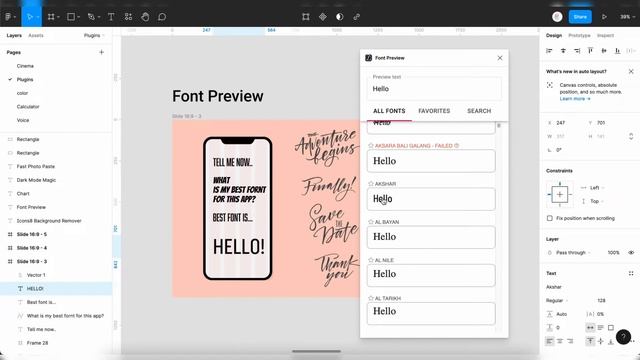Close the auto layout notice
The width and height of the screenshot is (640, 360).
pyautogui.click(x=631, y=71)
